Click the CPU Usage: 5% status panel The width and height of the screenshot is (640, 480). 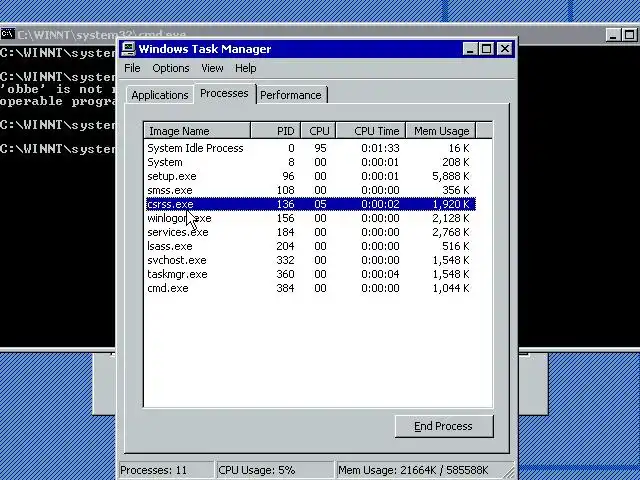(x=275, y=470)
